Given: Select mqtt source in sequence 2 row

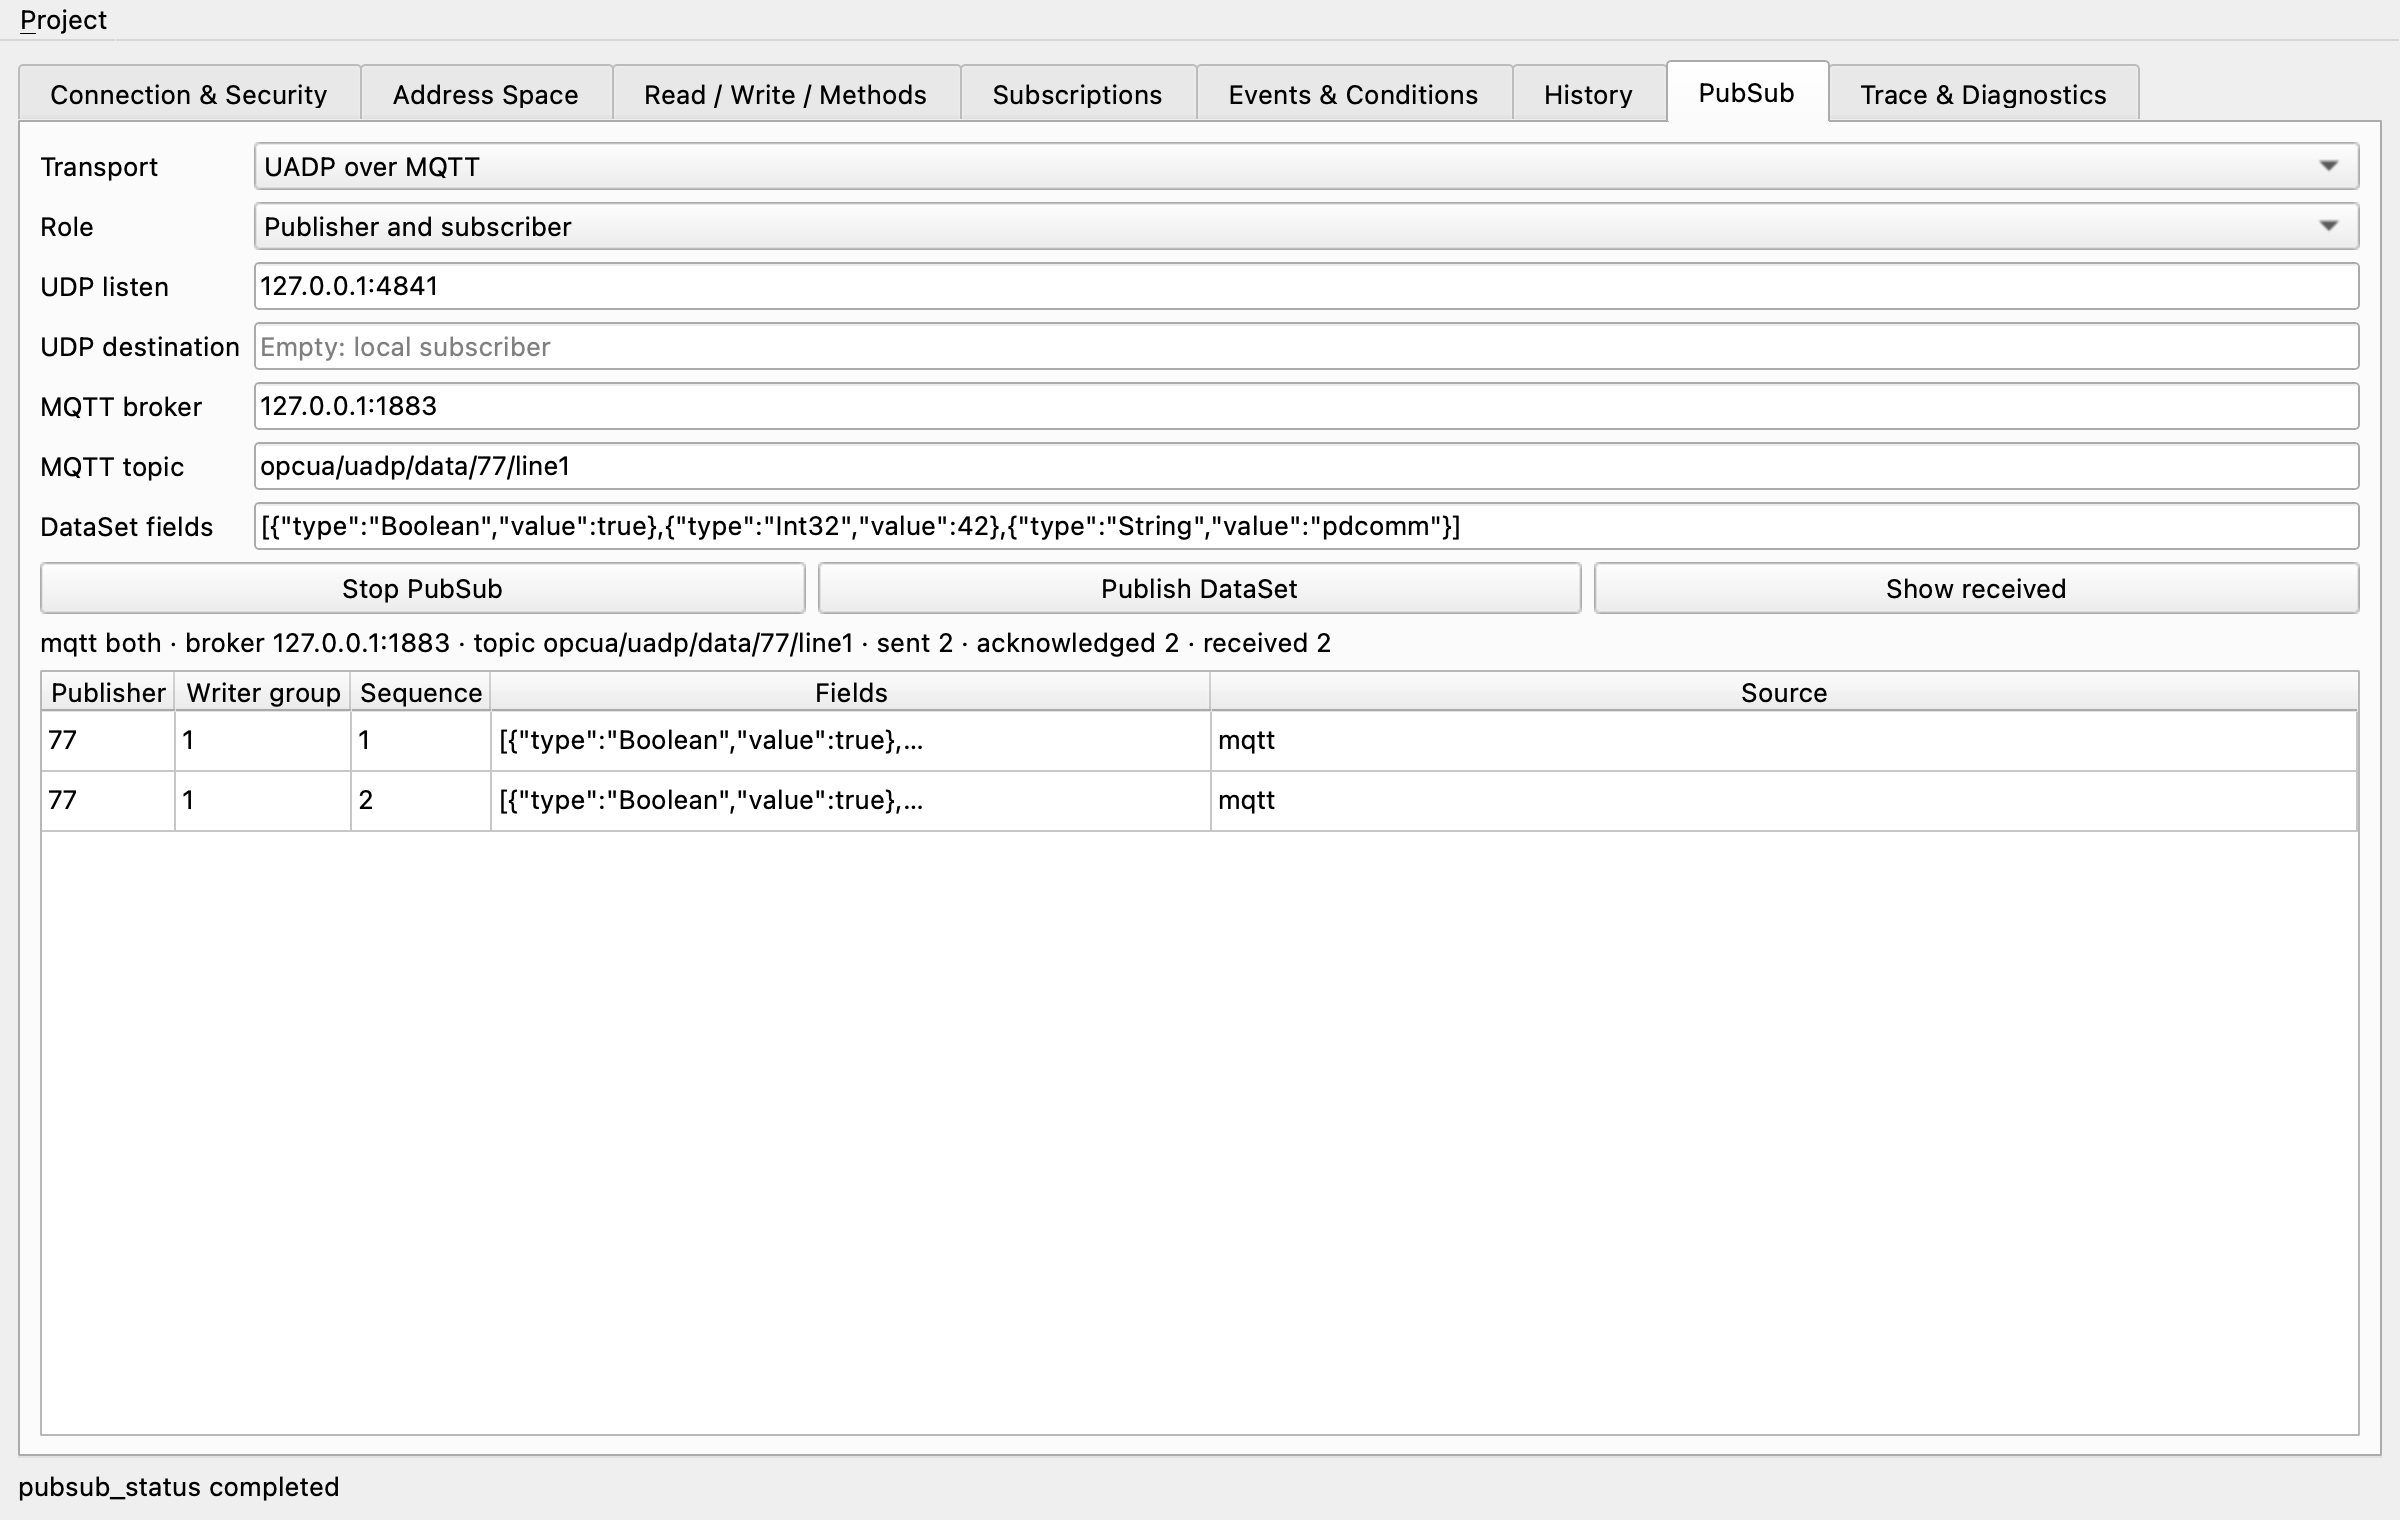Looking at the screenshot, I should click(1784, 800).
